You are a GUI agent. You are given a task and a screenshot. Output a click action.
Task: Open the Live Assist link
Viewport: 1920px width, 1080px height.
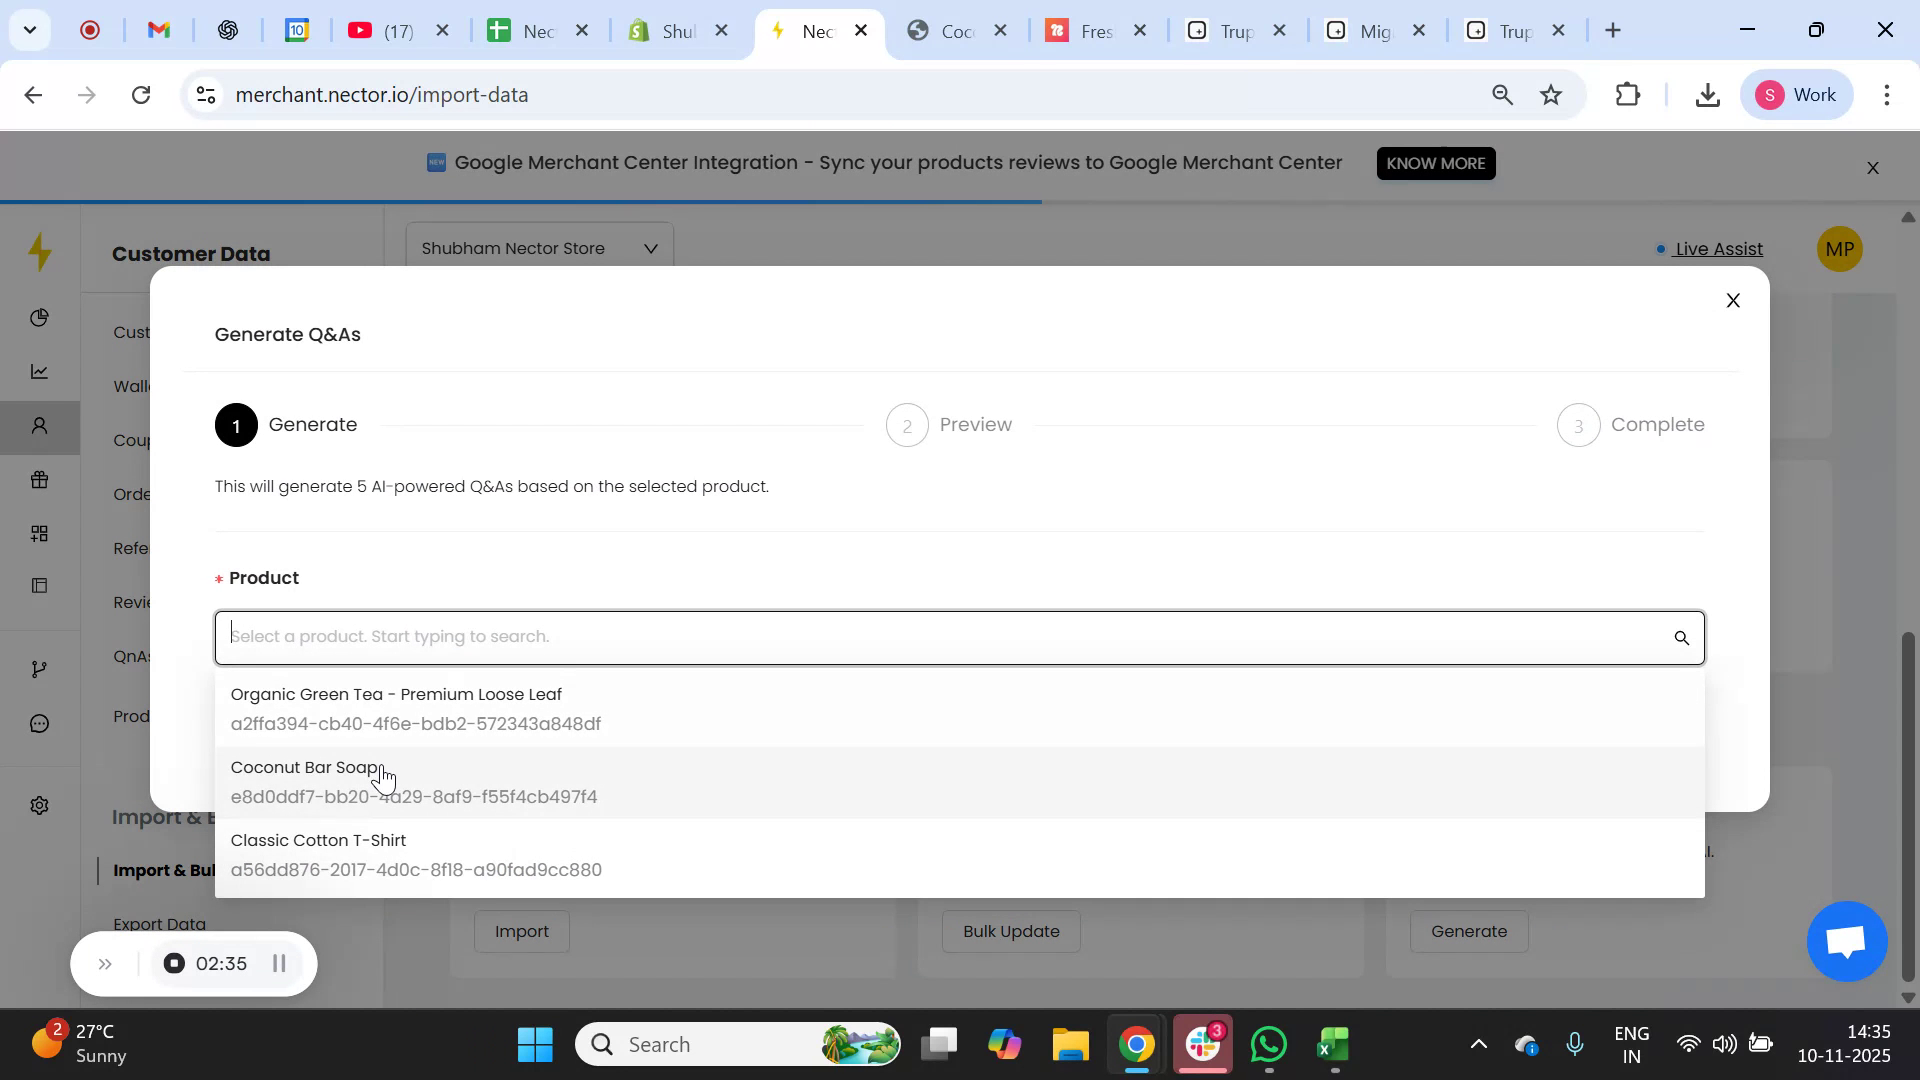coord(1718,249)
